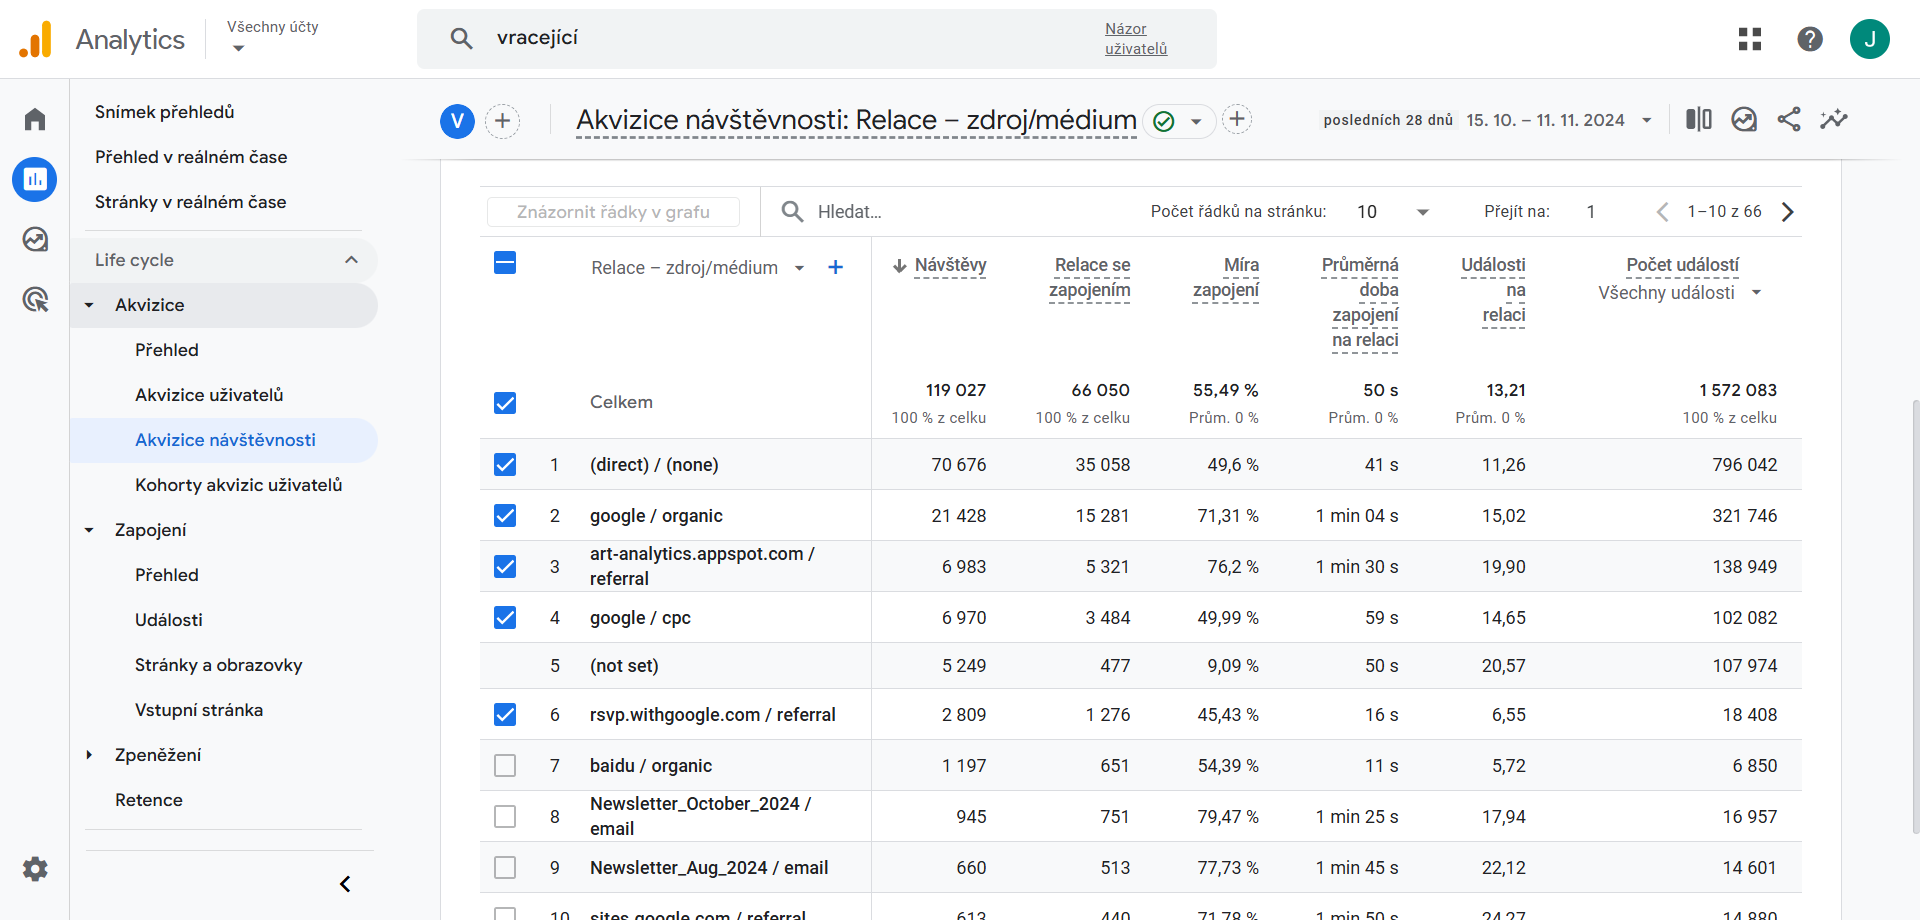Go to the next page of rows
The image size is (1920, 920).
point(1788,212)
